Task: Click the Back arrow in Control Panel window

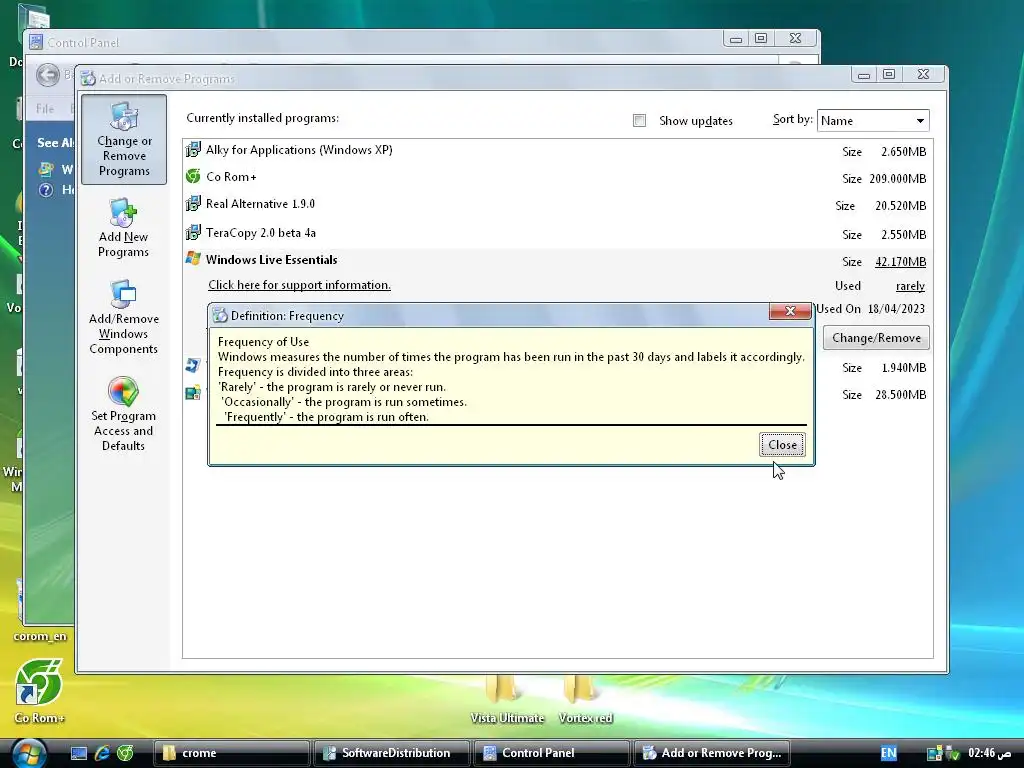Action: click(x=48, y=75)
